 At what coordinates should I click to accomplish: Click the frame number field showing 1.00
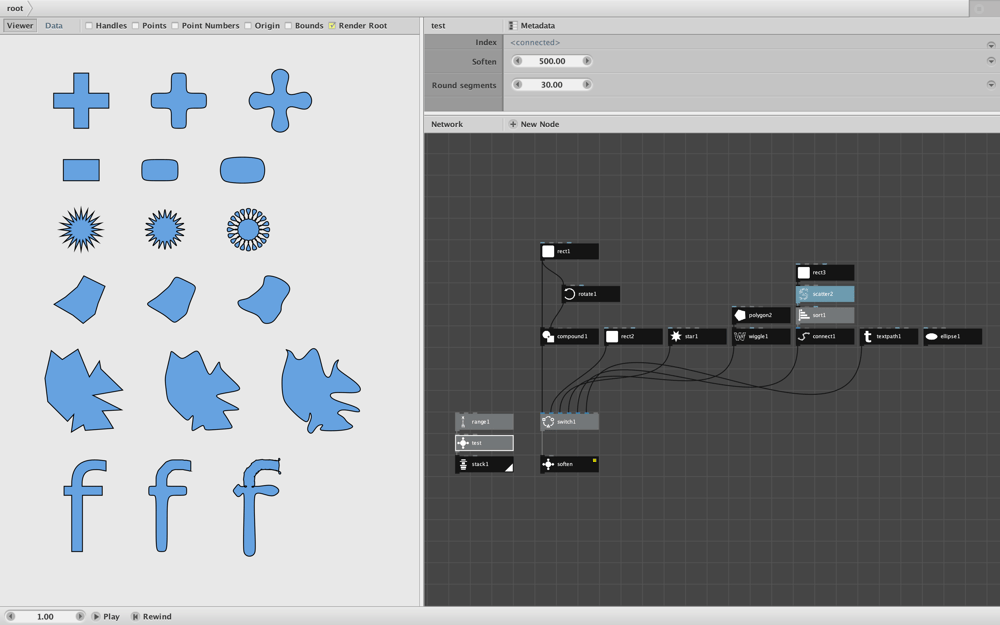(45, 617)
